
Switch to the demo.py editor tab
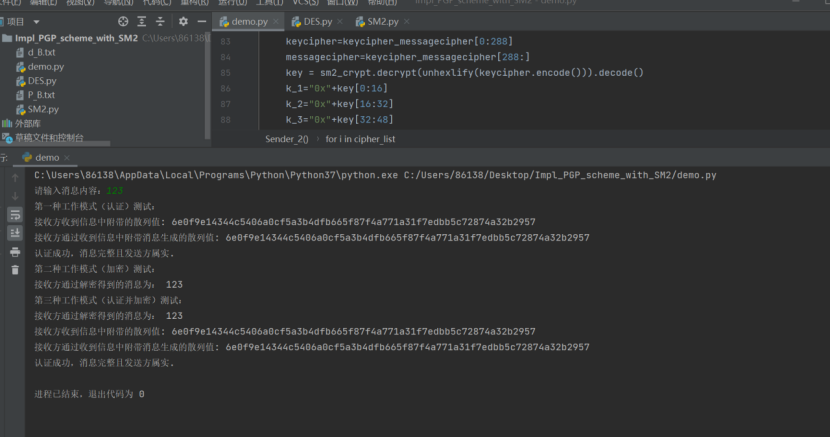click(249, 22)
